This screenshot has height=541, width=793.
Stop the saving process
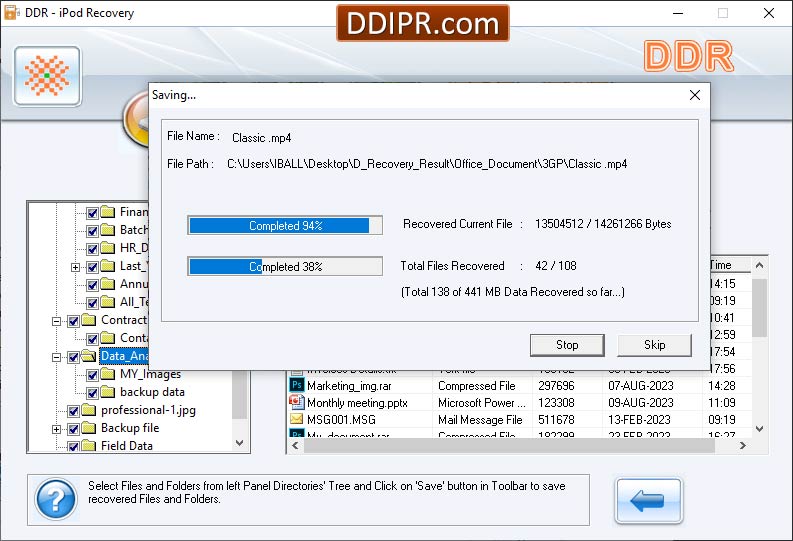(x=567, y=345)
